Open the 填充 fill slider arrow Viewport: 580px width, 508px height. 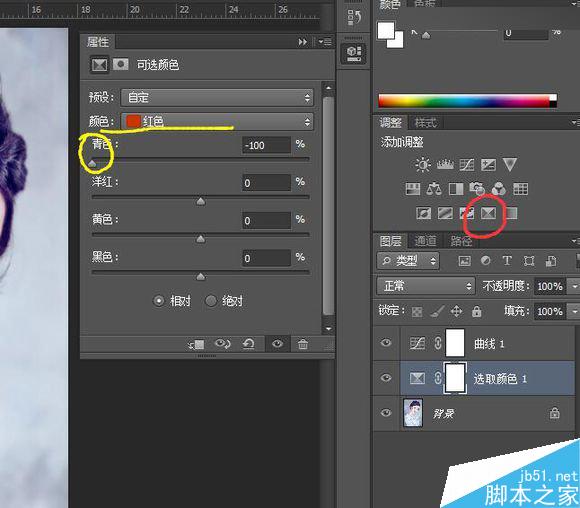pos(573,312)
